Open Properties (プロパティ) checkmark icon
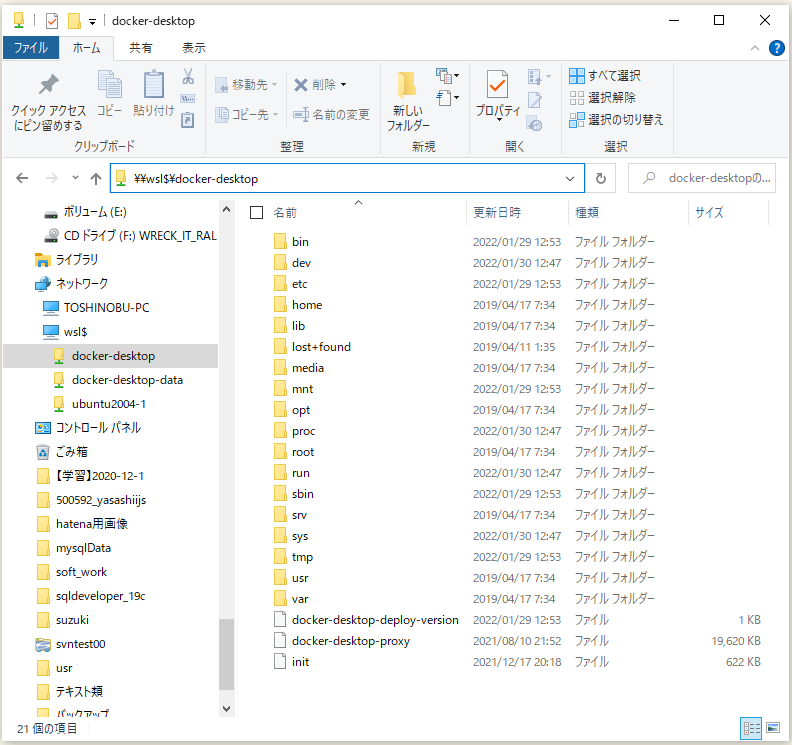 click(498, 84)
